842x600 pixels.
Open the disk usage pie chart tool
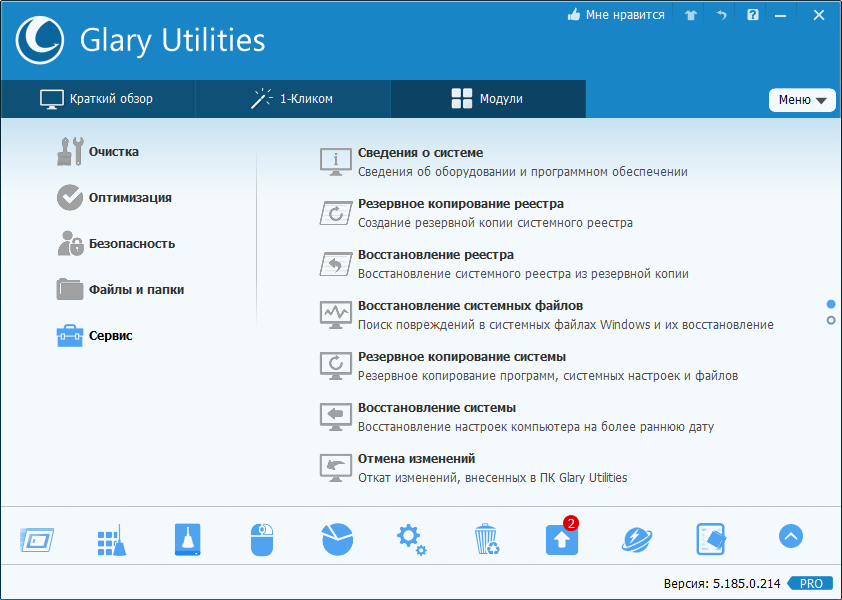point(337,538)
